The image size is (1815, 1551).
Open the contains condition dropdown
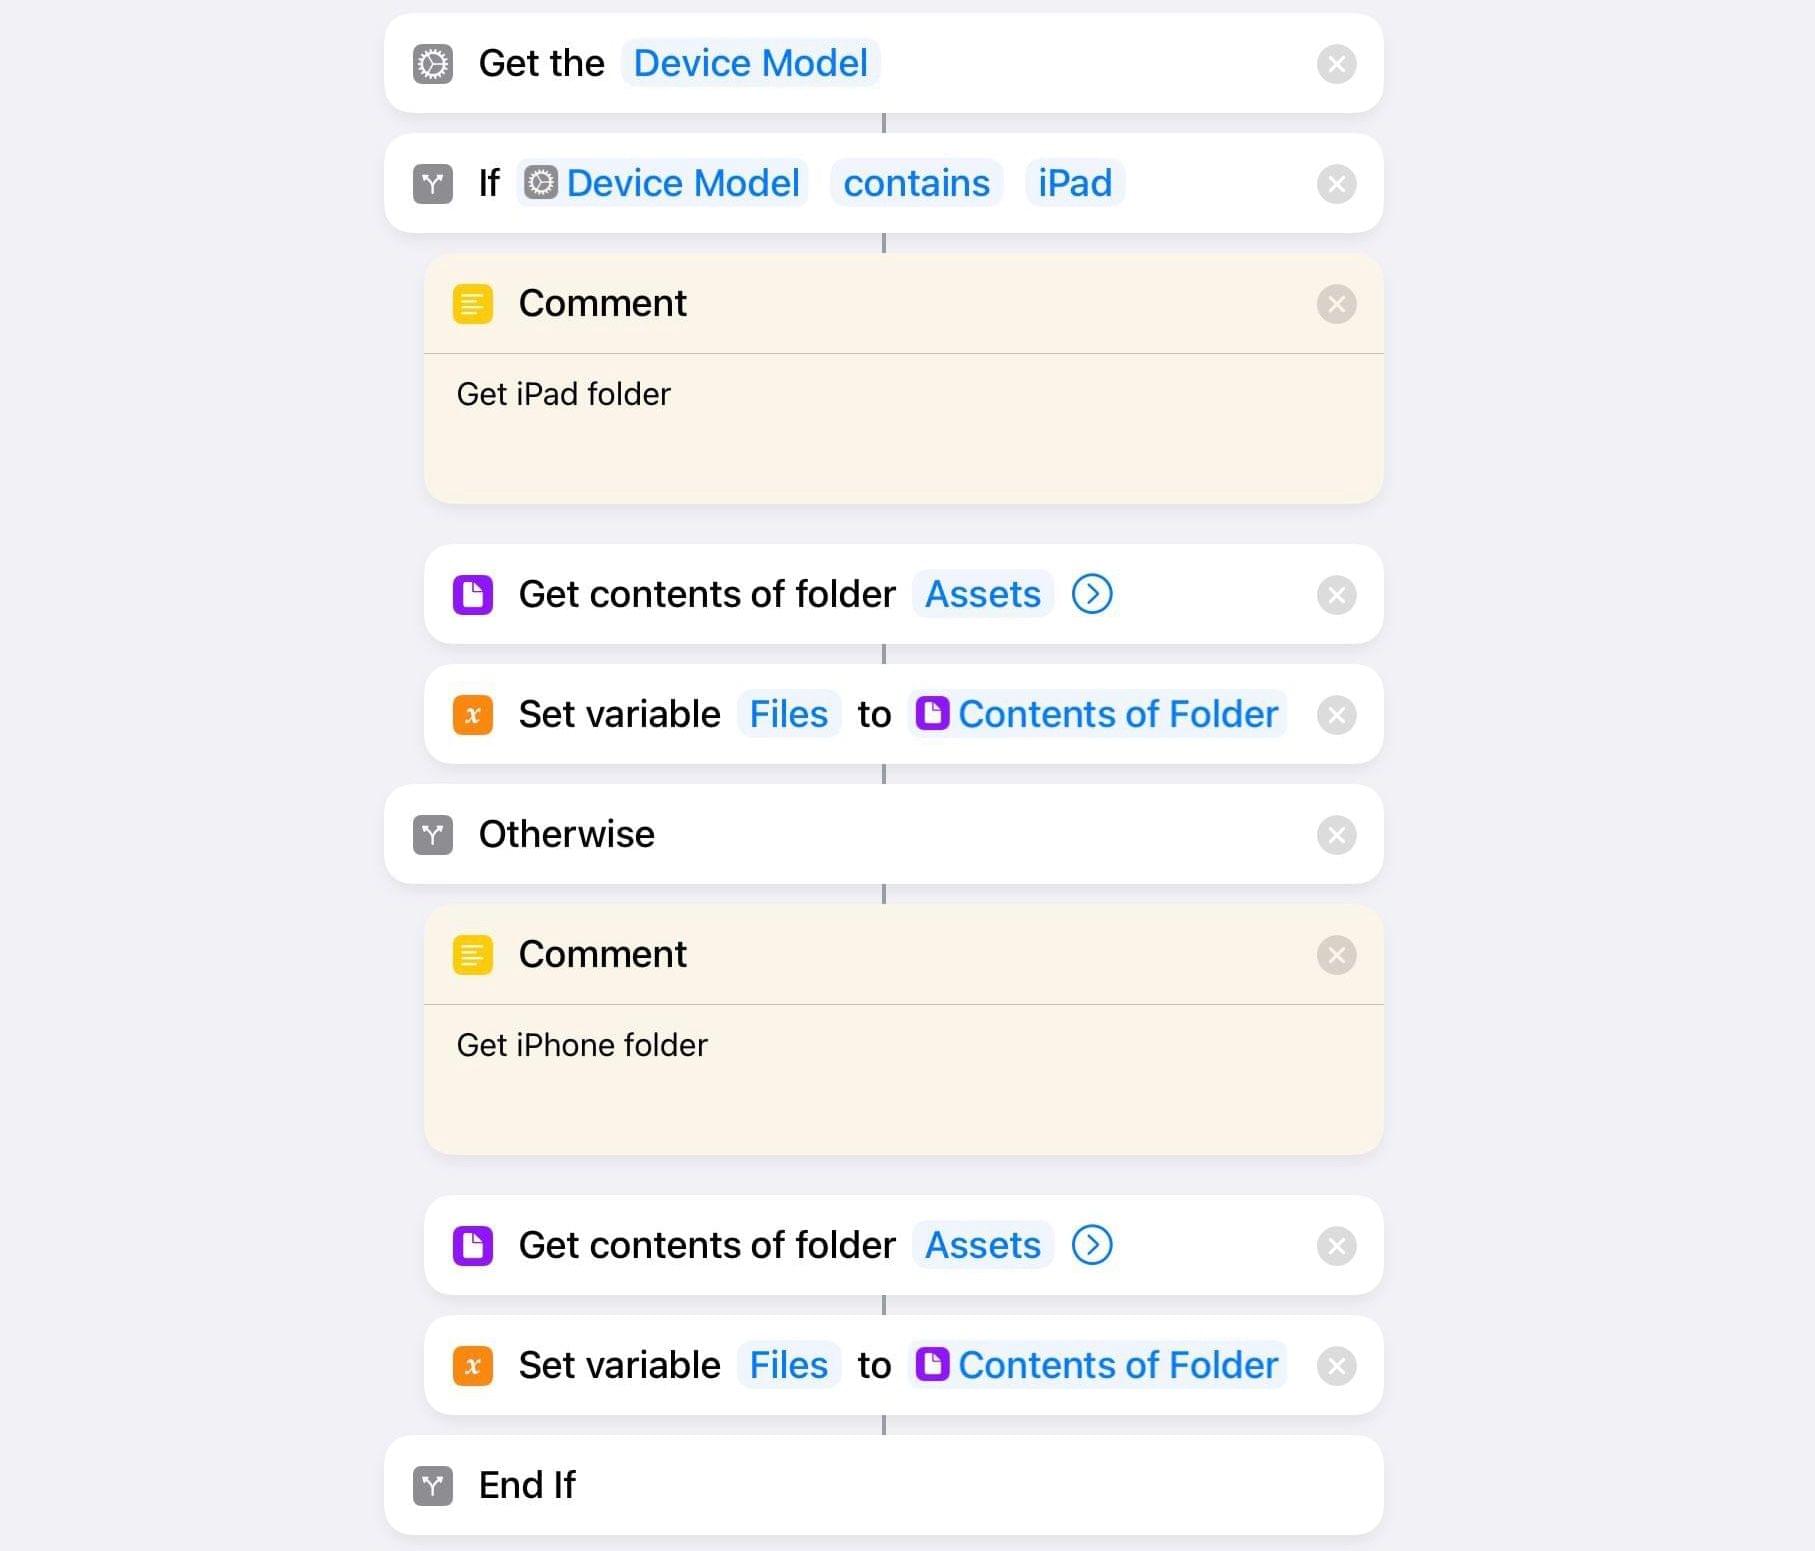[x=916, y=183]
